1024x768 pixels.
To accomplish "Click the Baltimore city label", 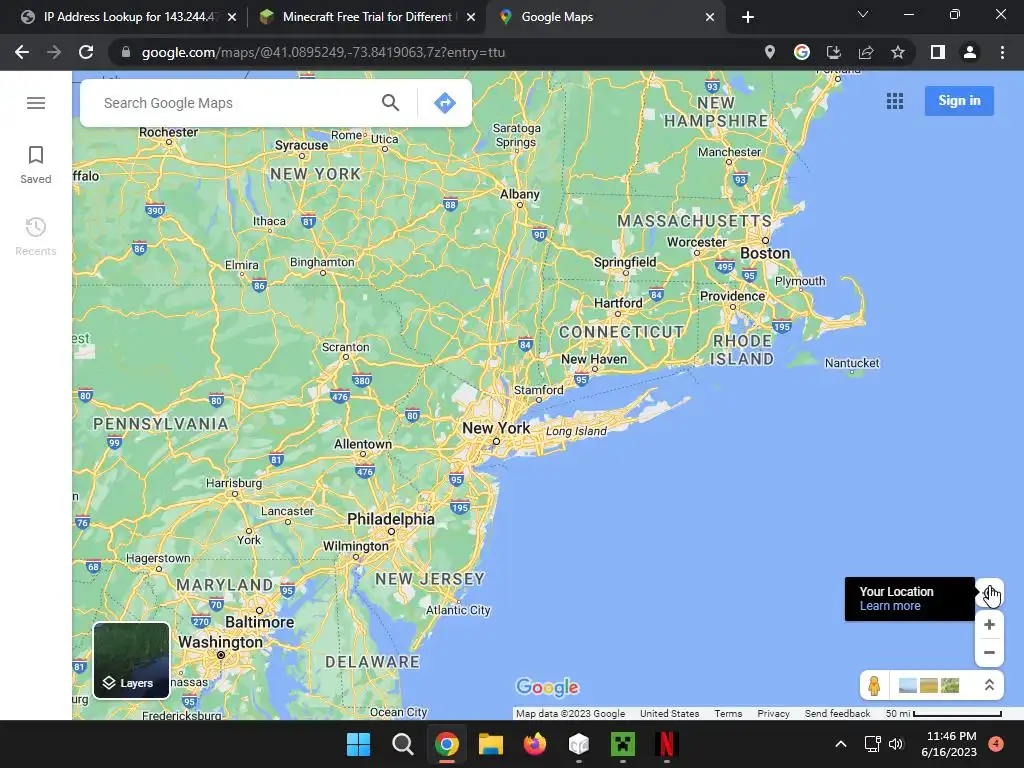I will pos(259,622).
